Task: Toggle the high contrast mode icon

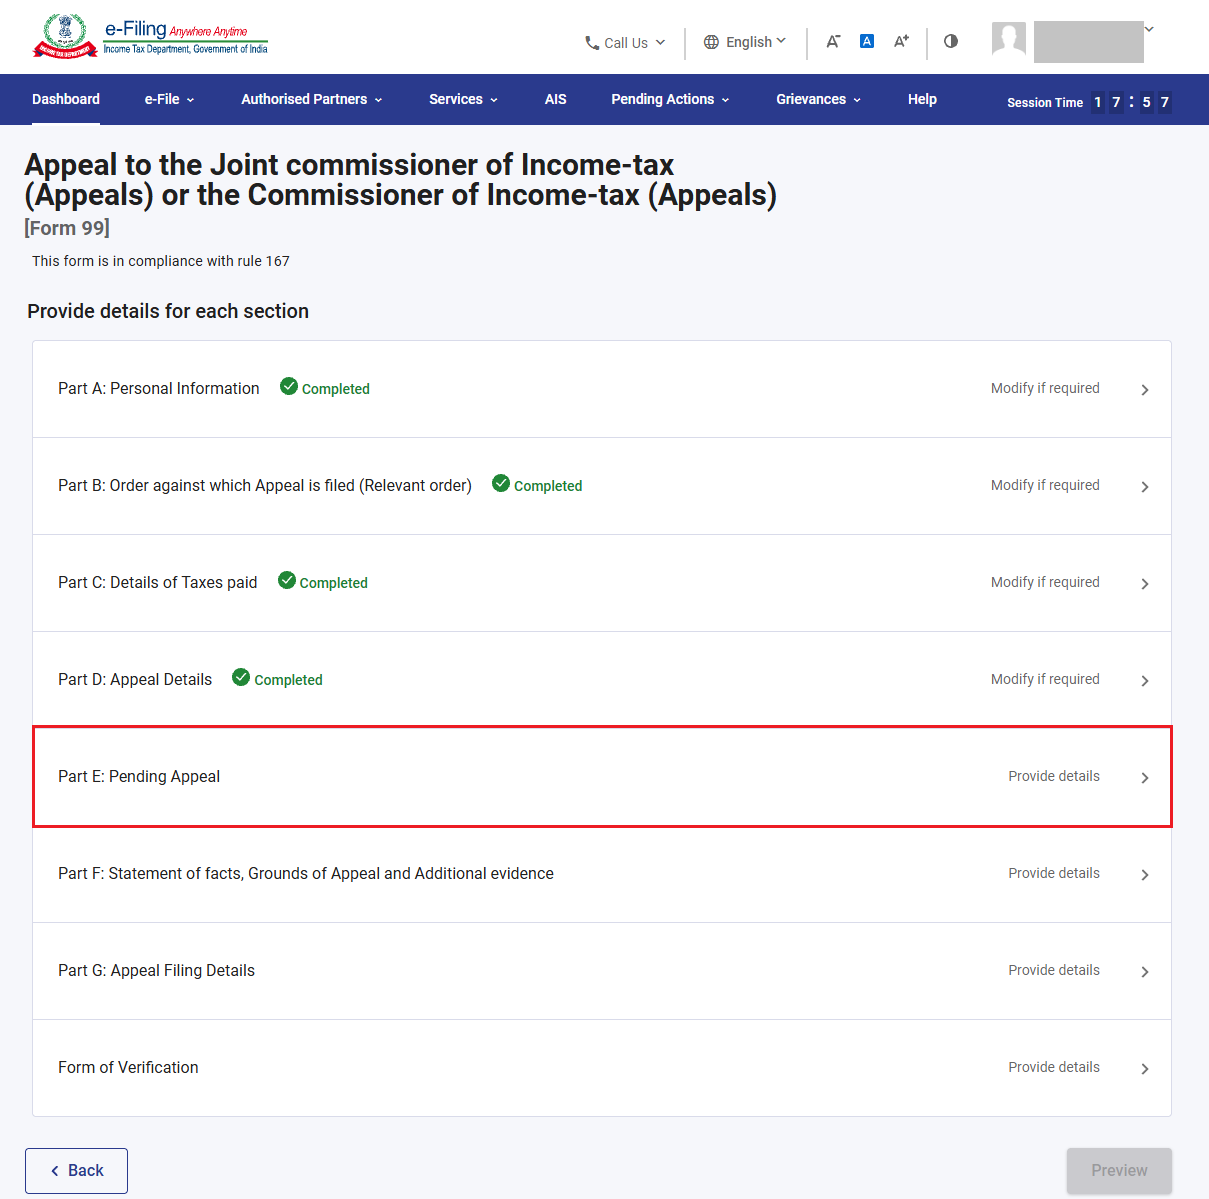Action: point(951,41)
